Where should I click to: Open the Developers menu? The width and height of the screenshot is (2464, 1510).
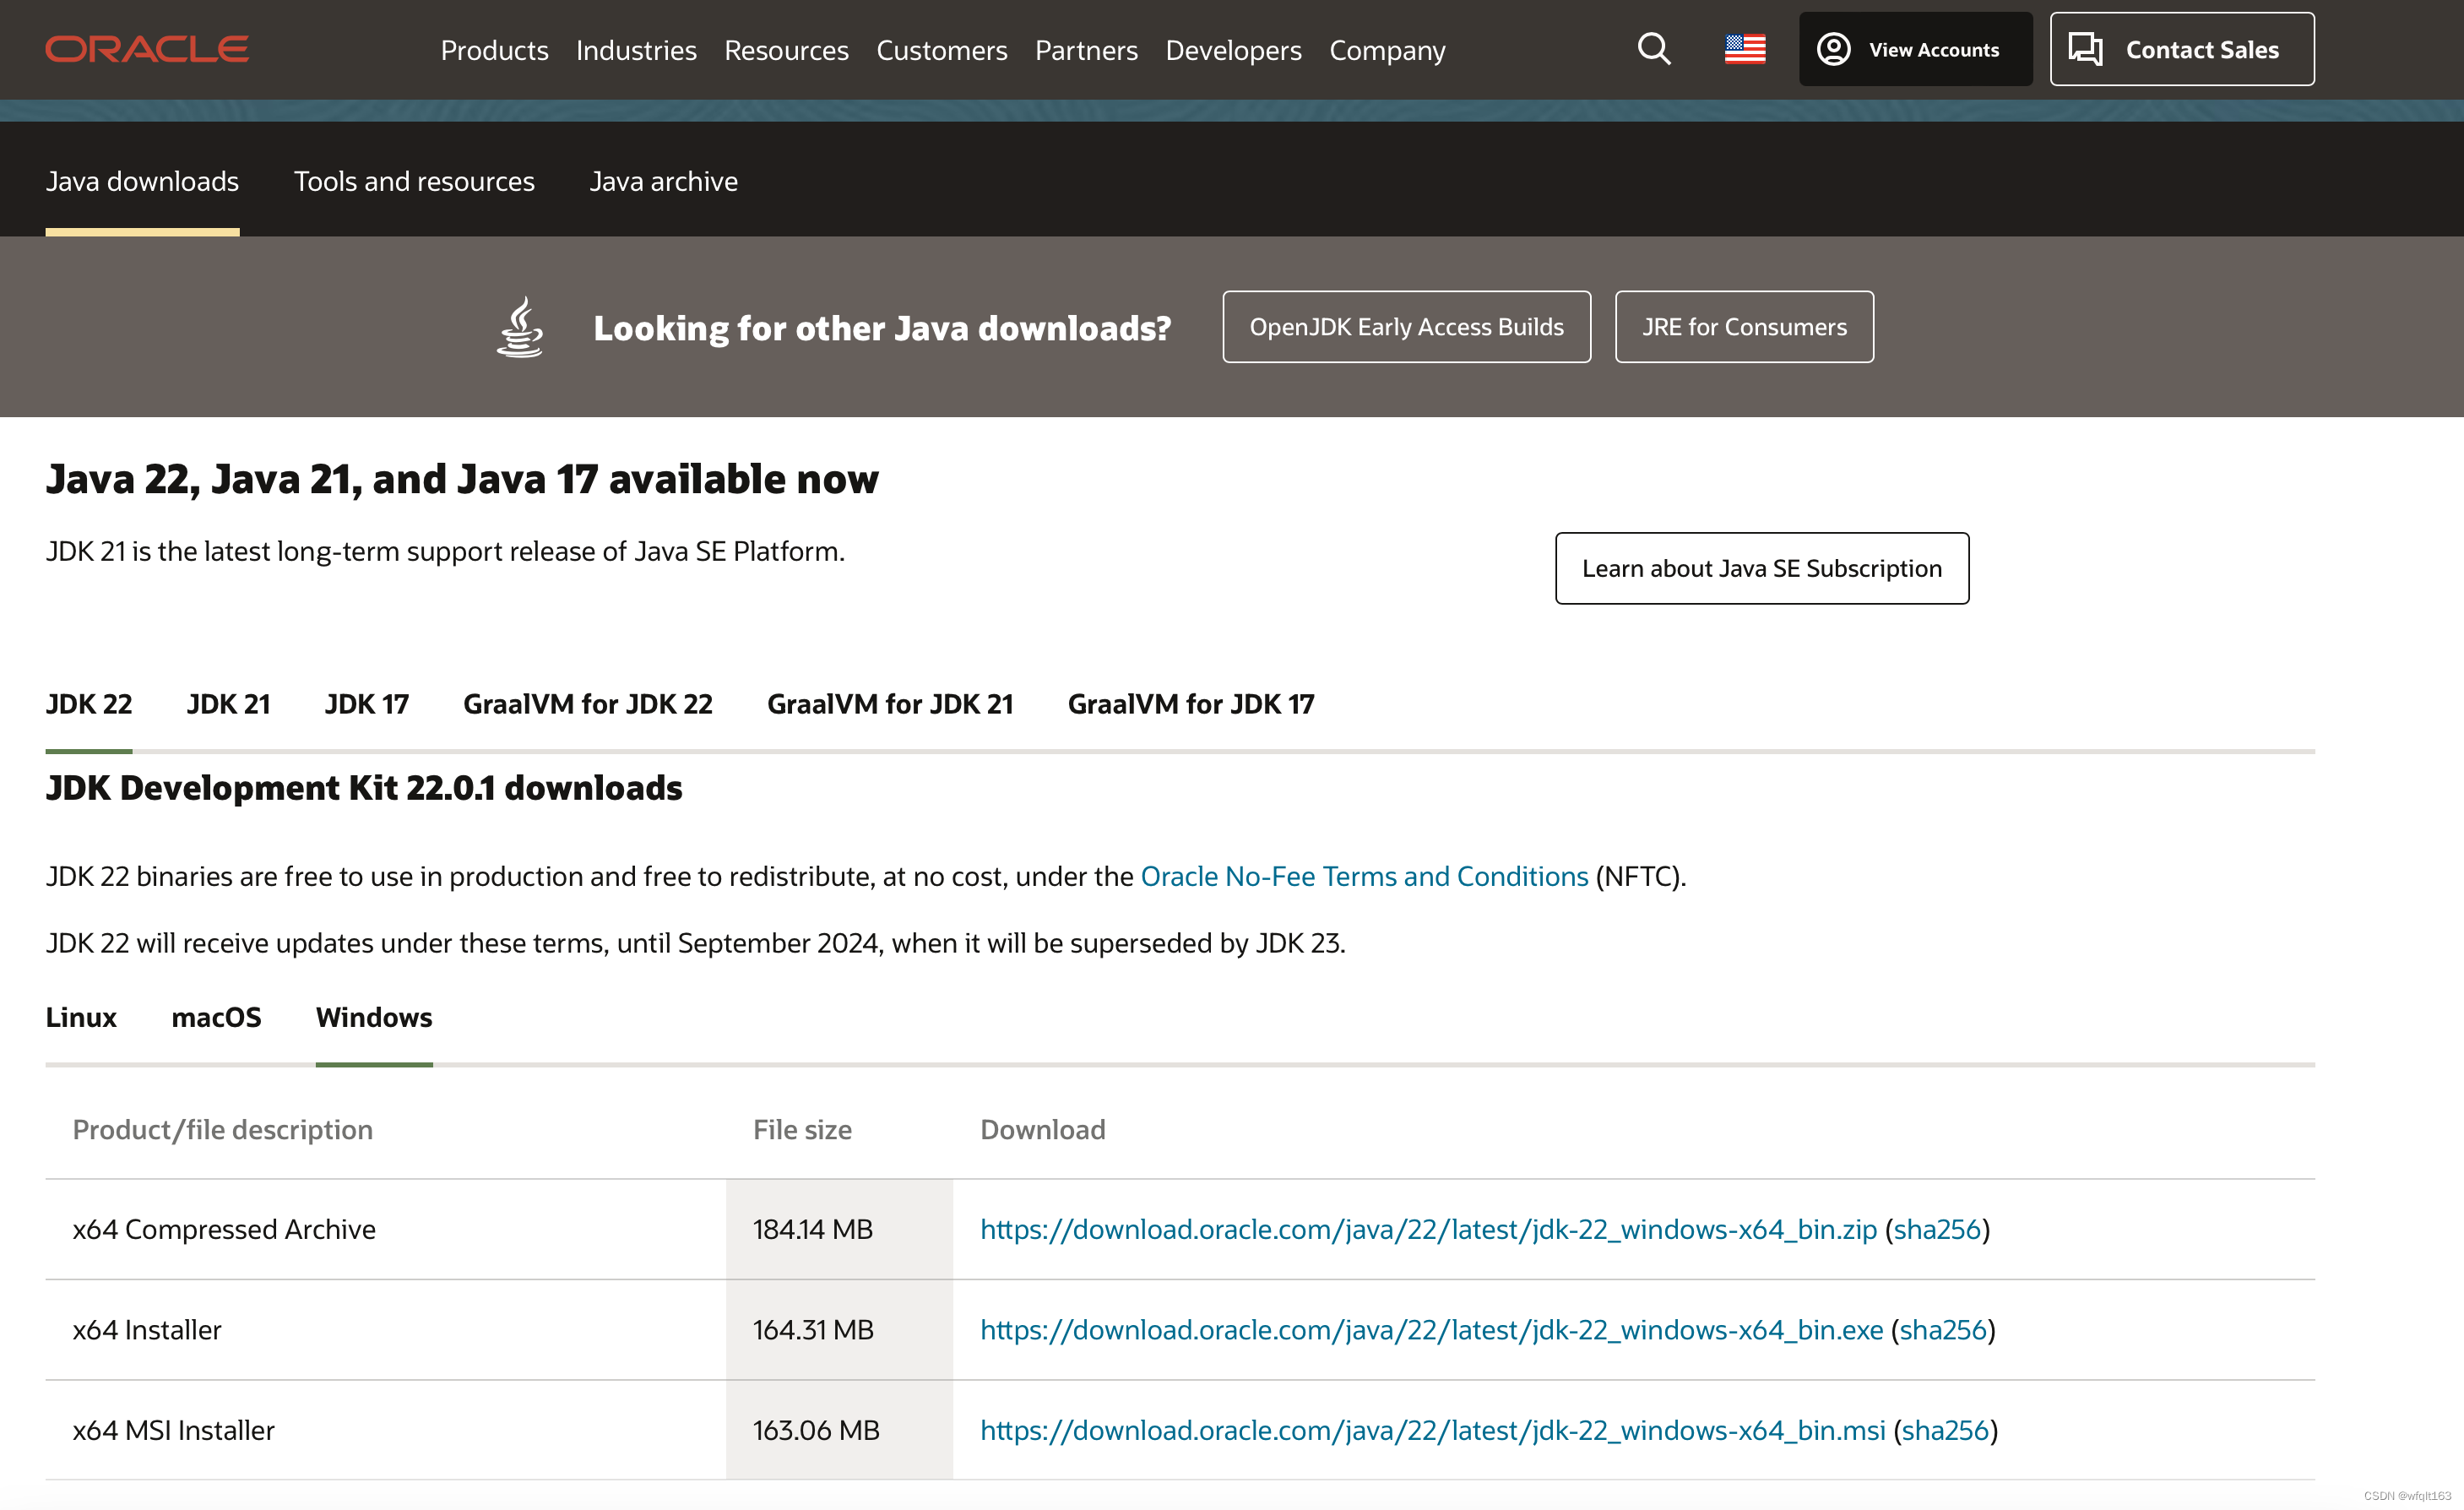[1233, 50]
